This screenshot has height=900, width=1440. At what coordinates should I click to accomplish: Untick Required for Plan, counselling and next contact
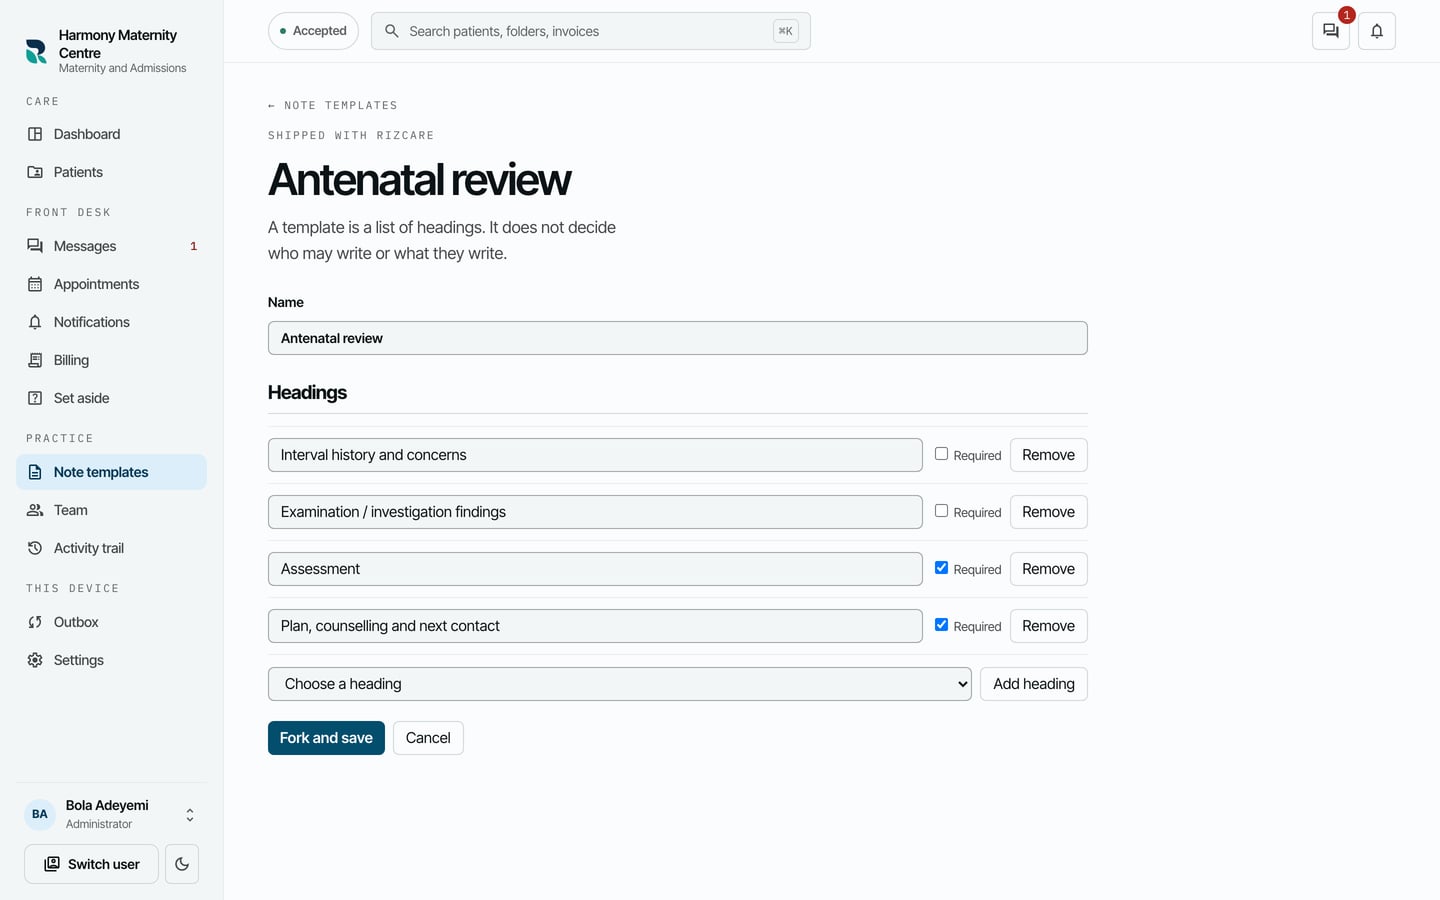pyautogui.click(x=941, y=625)
